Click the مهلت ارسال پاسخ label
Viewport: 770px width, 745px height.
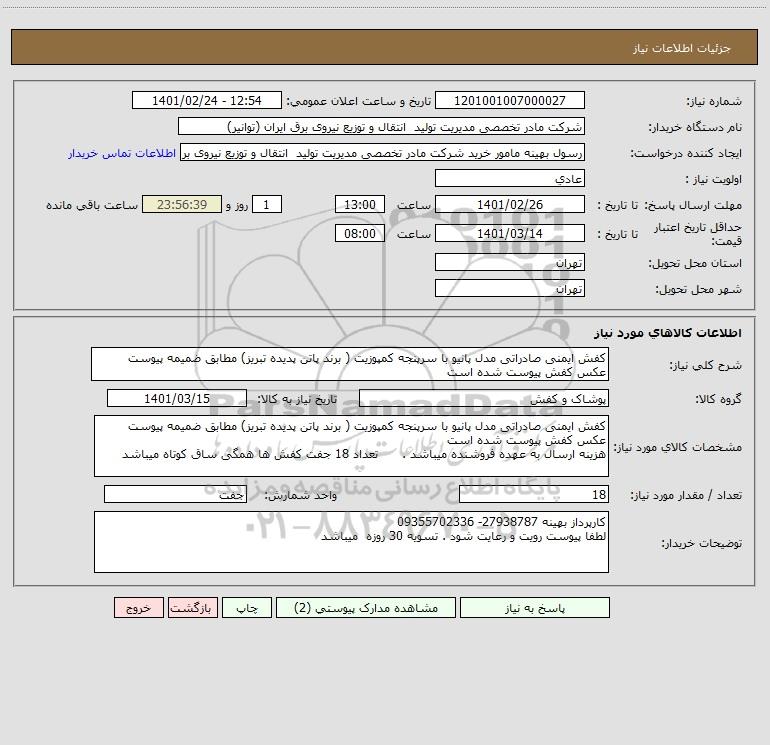pyautogui.click(x=693, y=205)
